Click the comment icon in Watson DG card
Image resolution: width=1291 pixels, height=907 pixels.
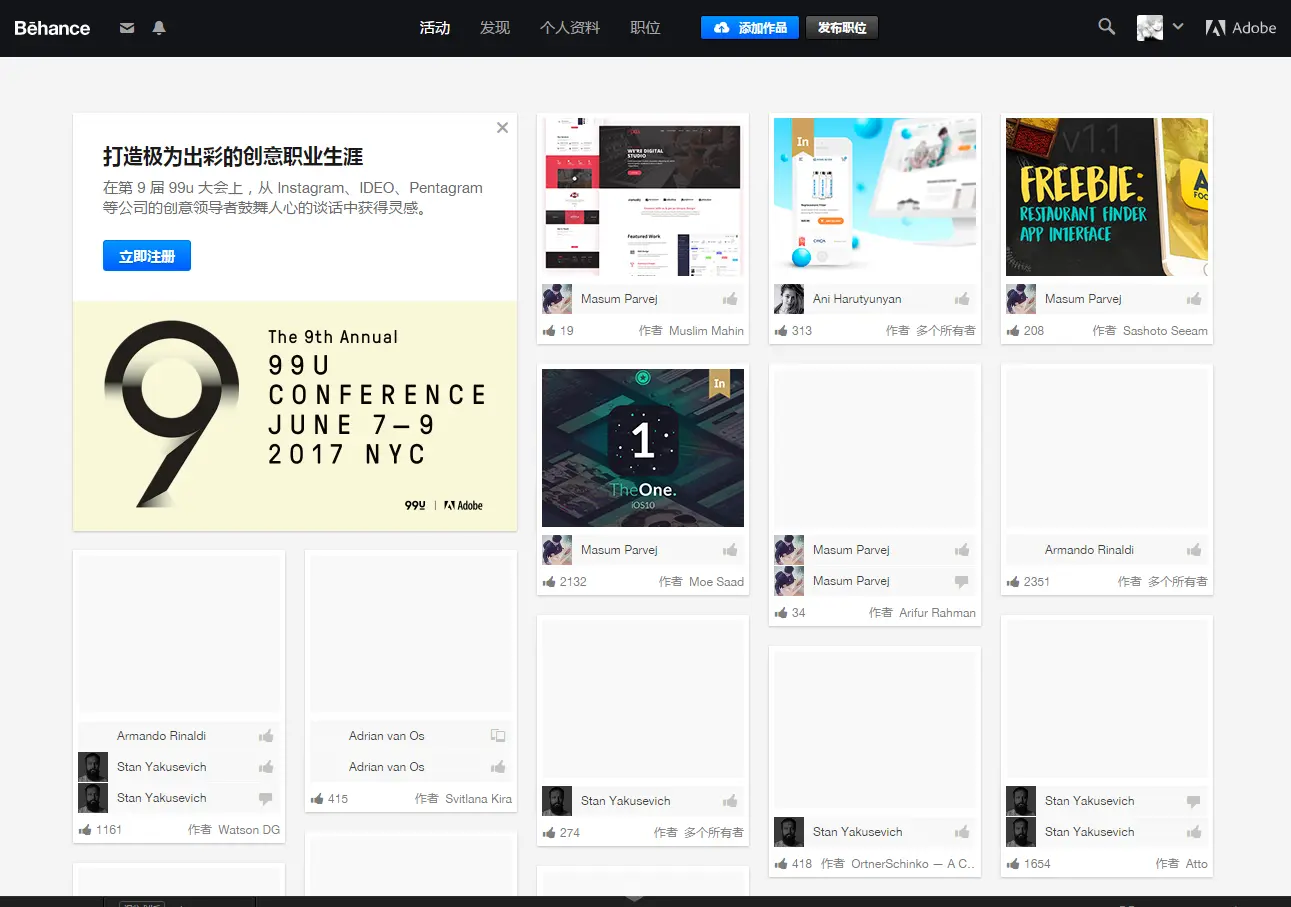(266, 798)
